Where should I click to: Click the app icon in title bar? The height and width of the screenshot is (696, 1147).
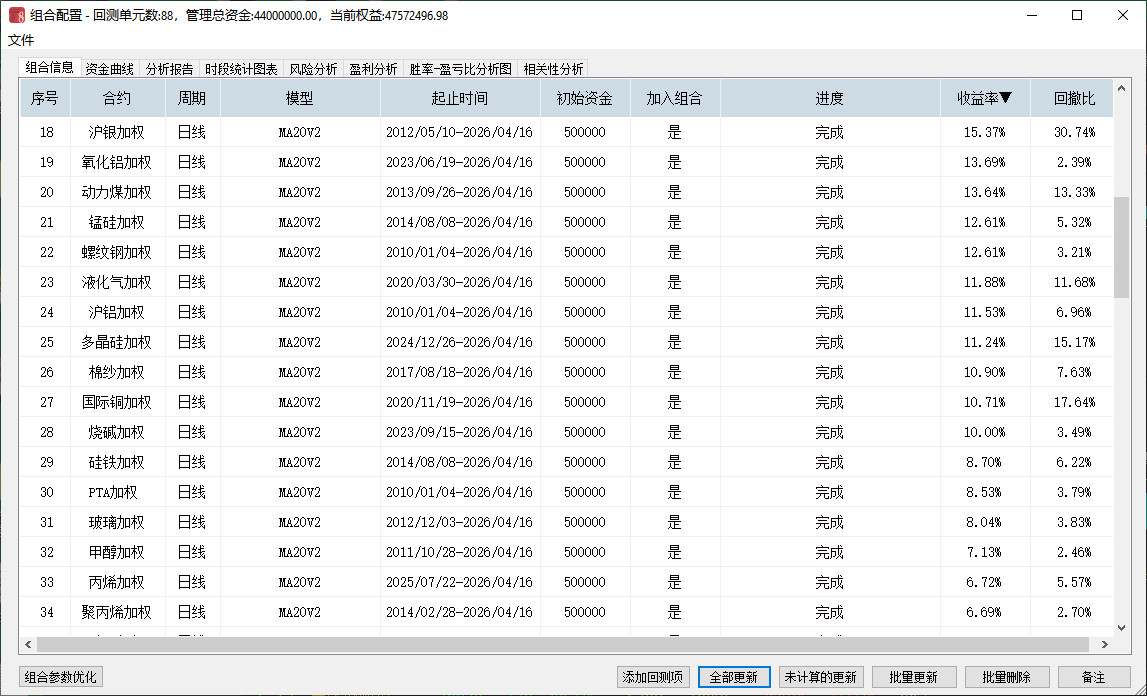tap(17, 15)
